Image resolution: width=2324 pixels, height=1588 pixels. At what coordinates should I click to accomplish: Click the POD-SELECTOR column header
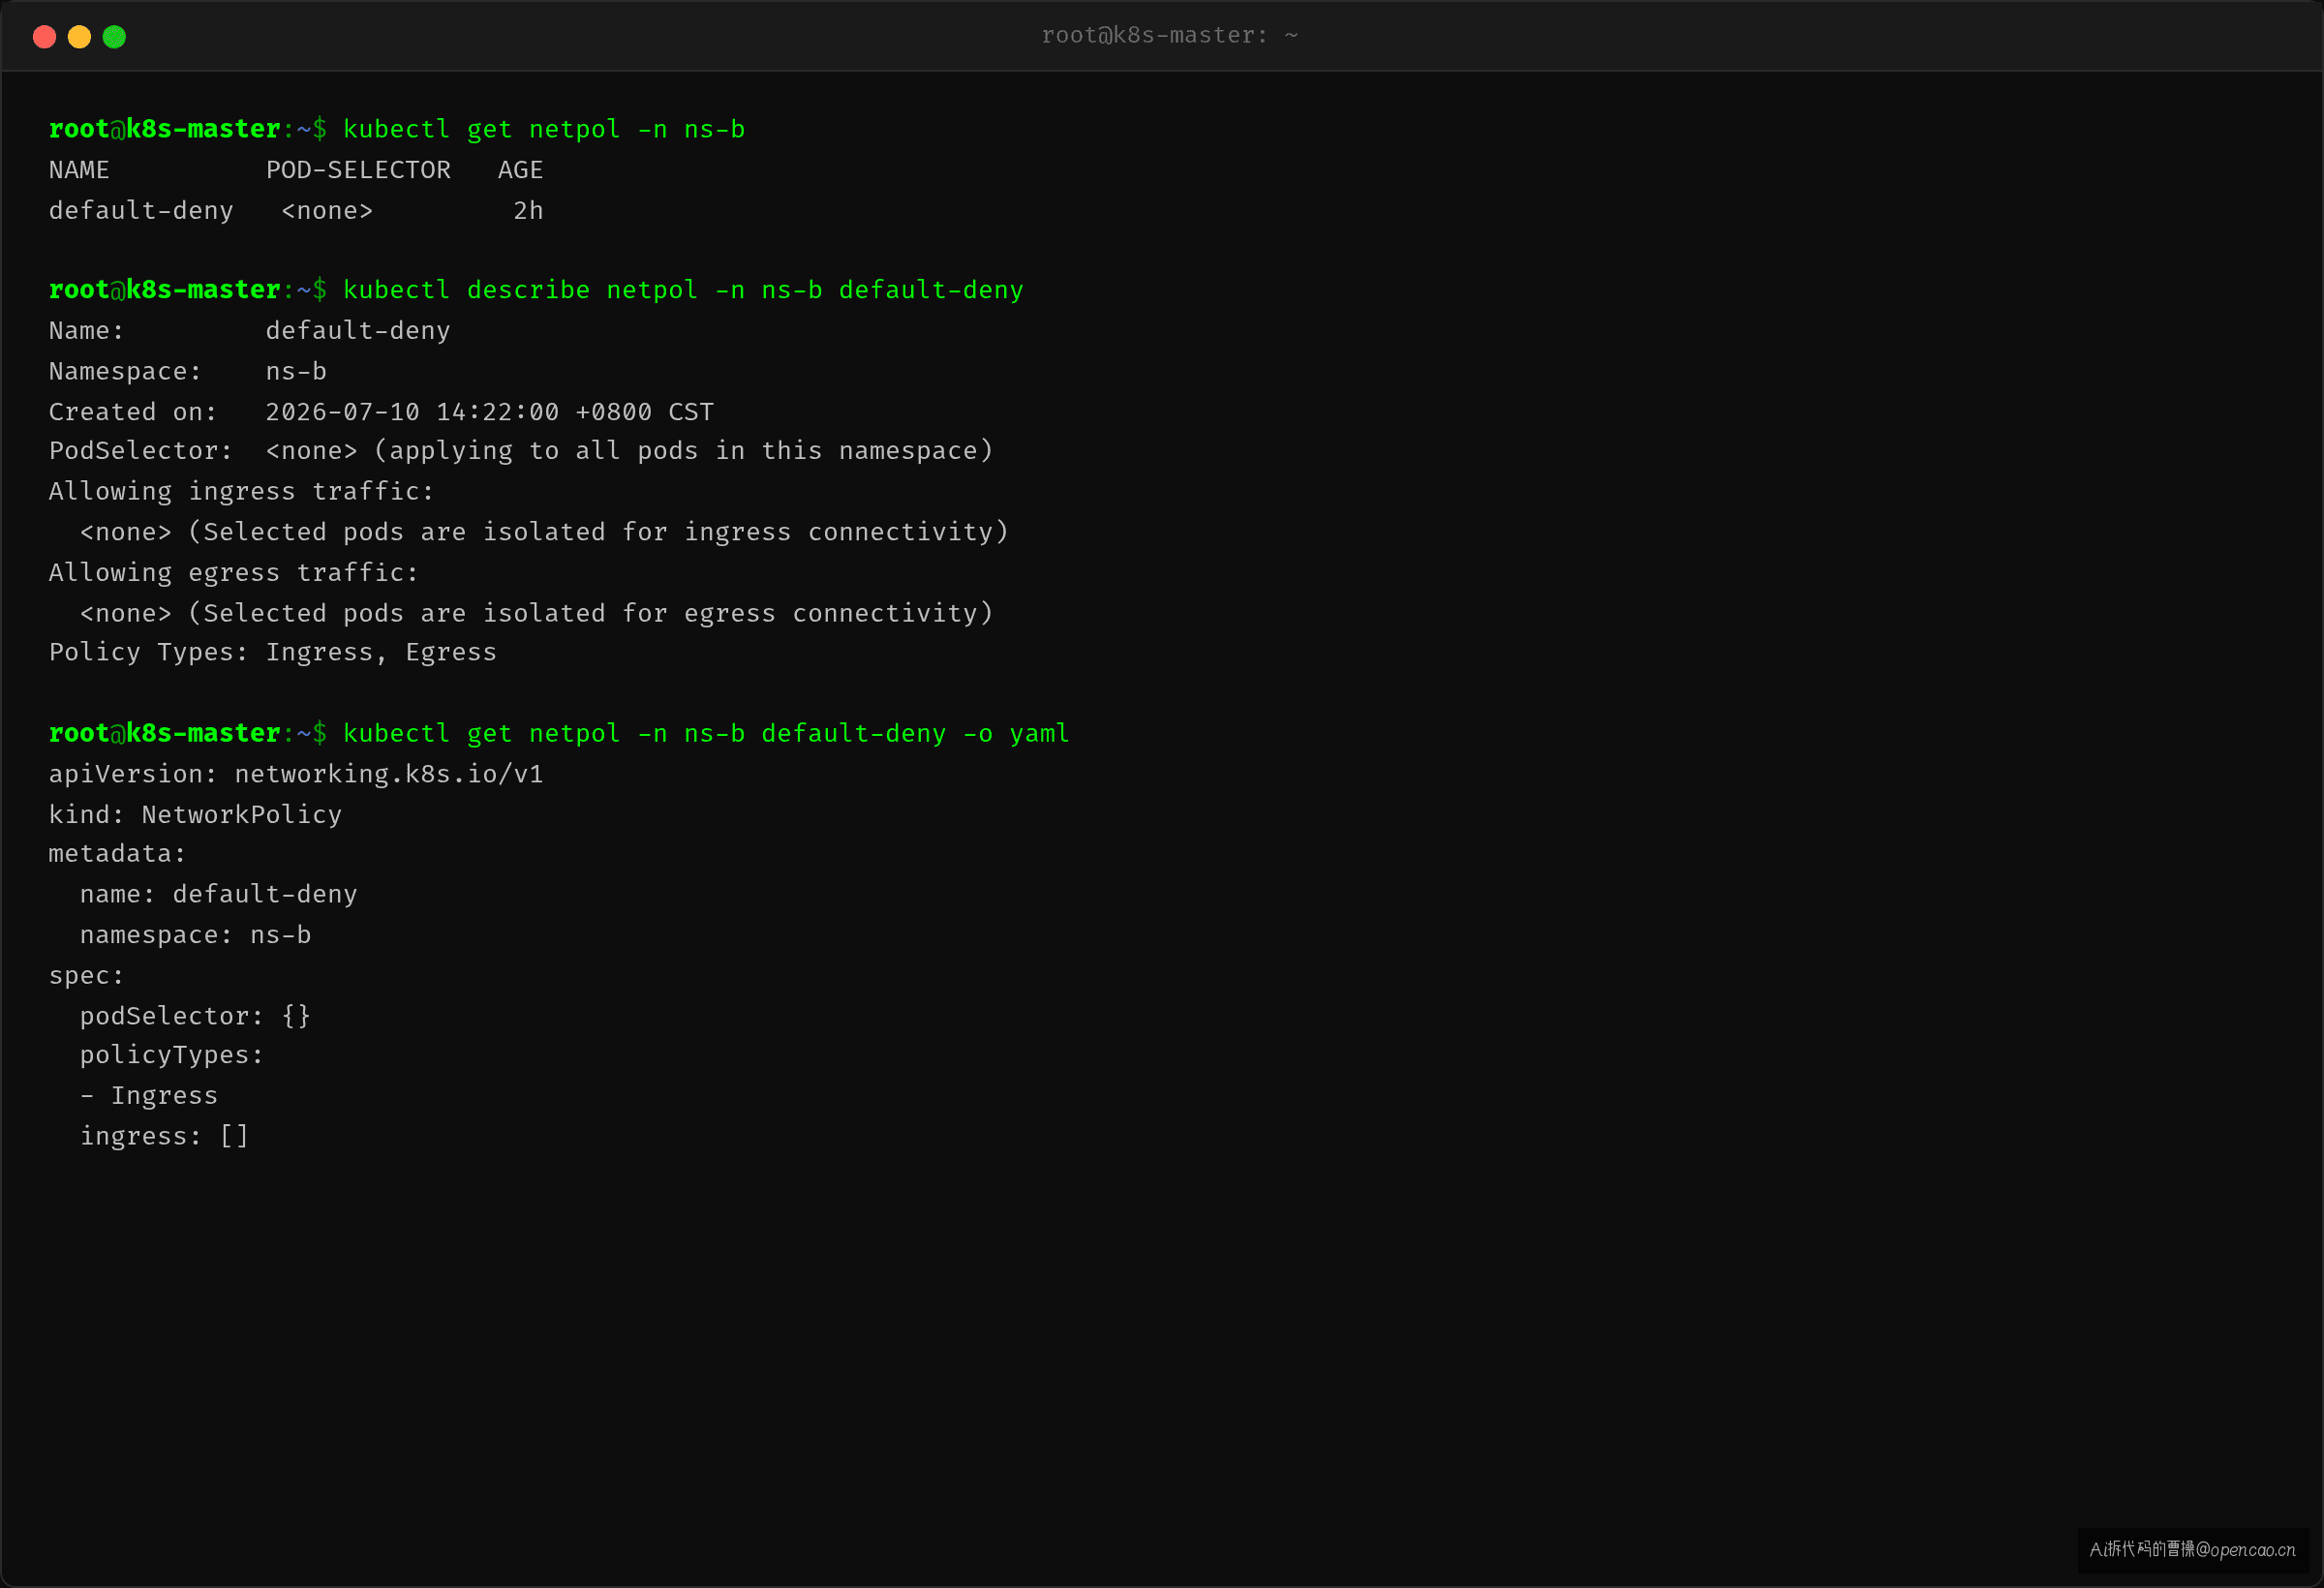358,170
